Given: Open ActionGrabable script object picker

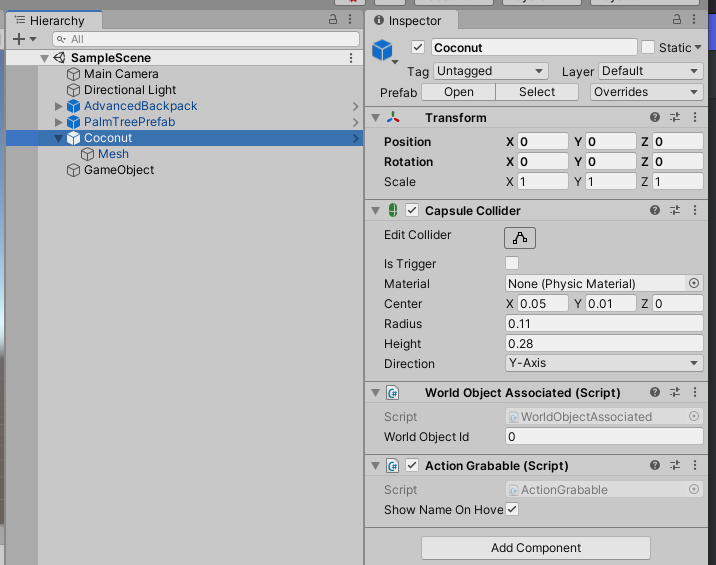Looking at the screenshot, I should (694, 489).
